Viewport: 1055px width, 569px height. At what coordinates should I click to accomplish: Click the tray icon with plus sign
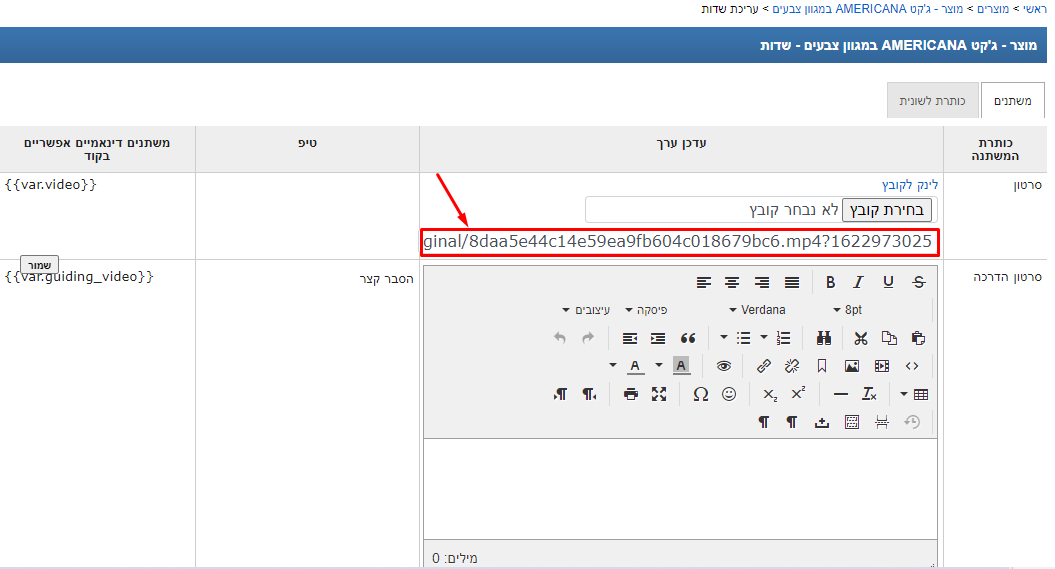point(822,422)
